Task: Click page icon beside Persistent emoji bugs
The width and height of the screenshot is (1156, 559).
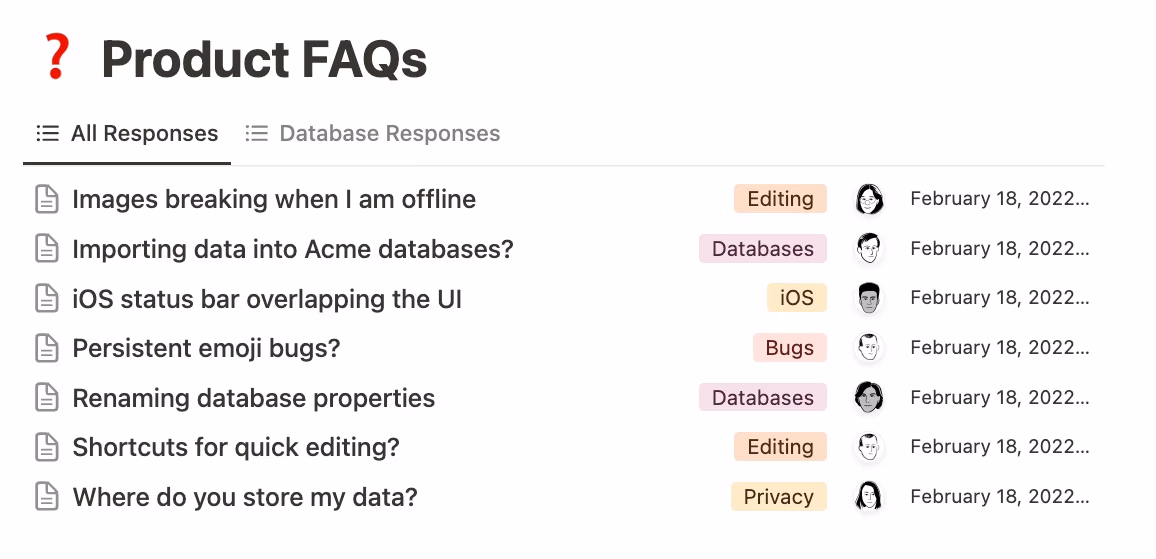Action: (47, 348)
